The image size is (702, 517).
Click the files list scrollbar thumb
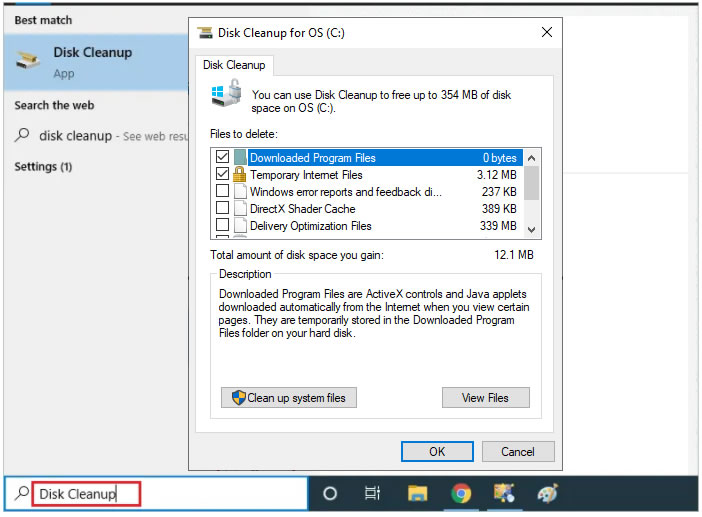(531, 183)
